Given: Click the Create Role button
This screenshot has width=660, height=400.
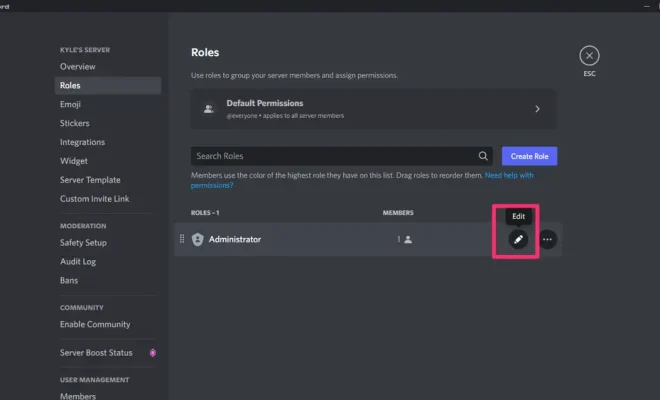Looking at the screenshot, I should pos(529,156).
